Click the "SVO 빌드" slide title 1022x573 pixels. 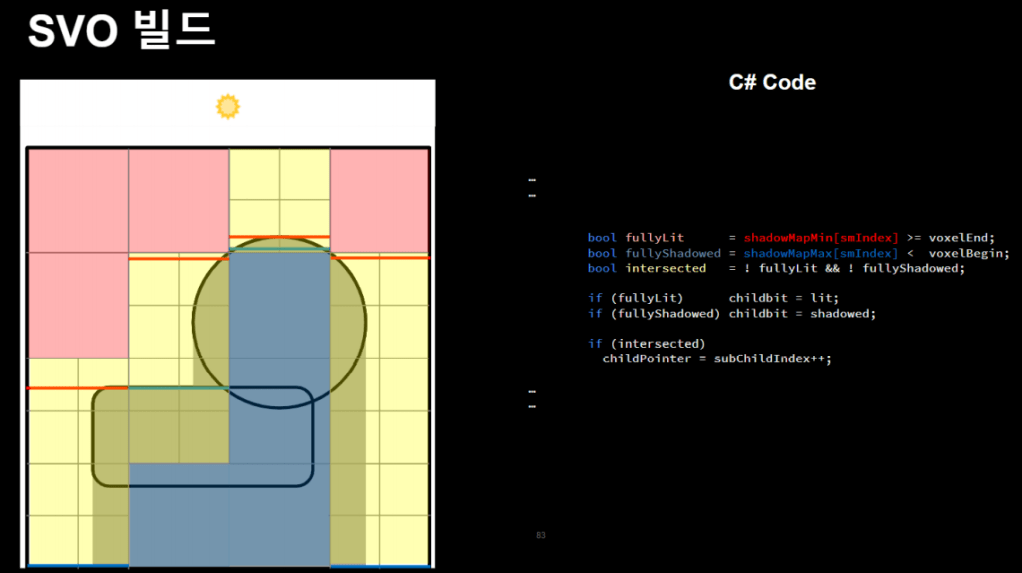point(120,31)
